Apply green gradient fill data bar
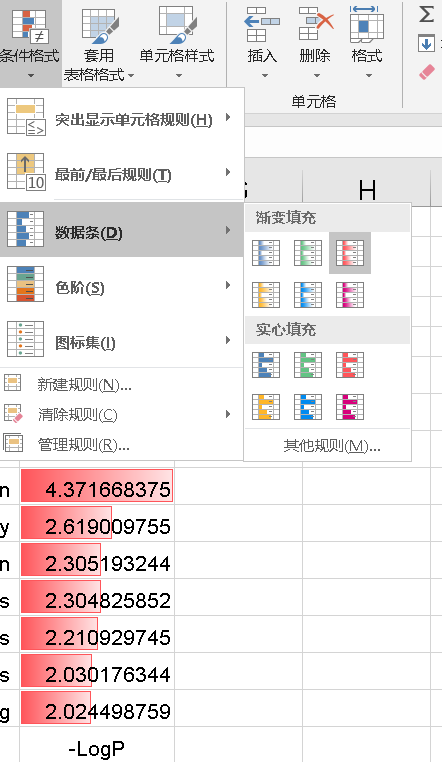Viewport: 442px width, 762px height. tap(308, 253)
